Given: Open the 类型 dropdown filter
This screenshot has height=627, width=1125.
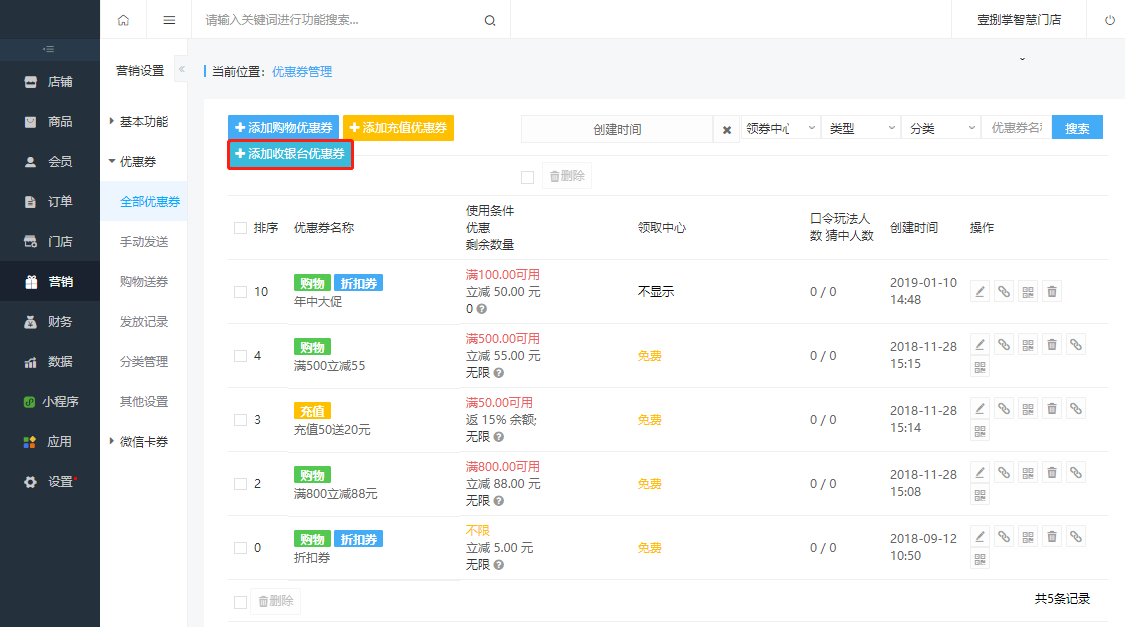Looking at the screenshot, I should point(861,128).
